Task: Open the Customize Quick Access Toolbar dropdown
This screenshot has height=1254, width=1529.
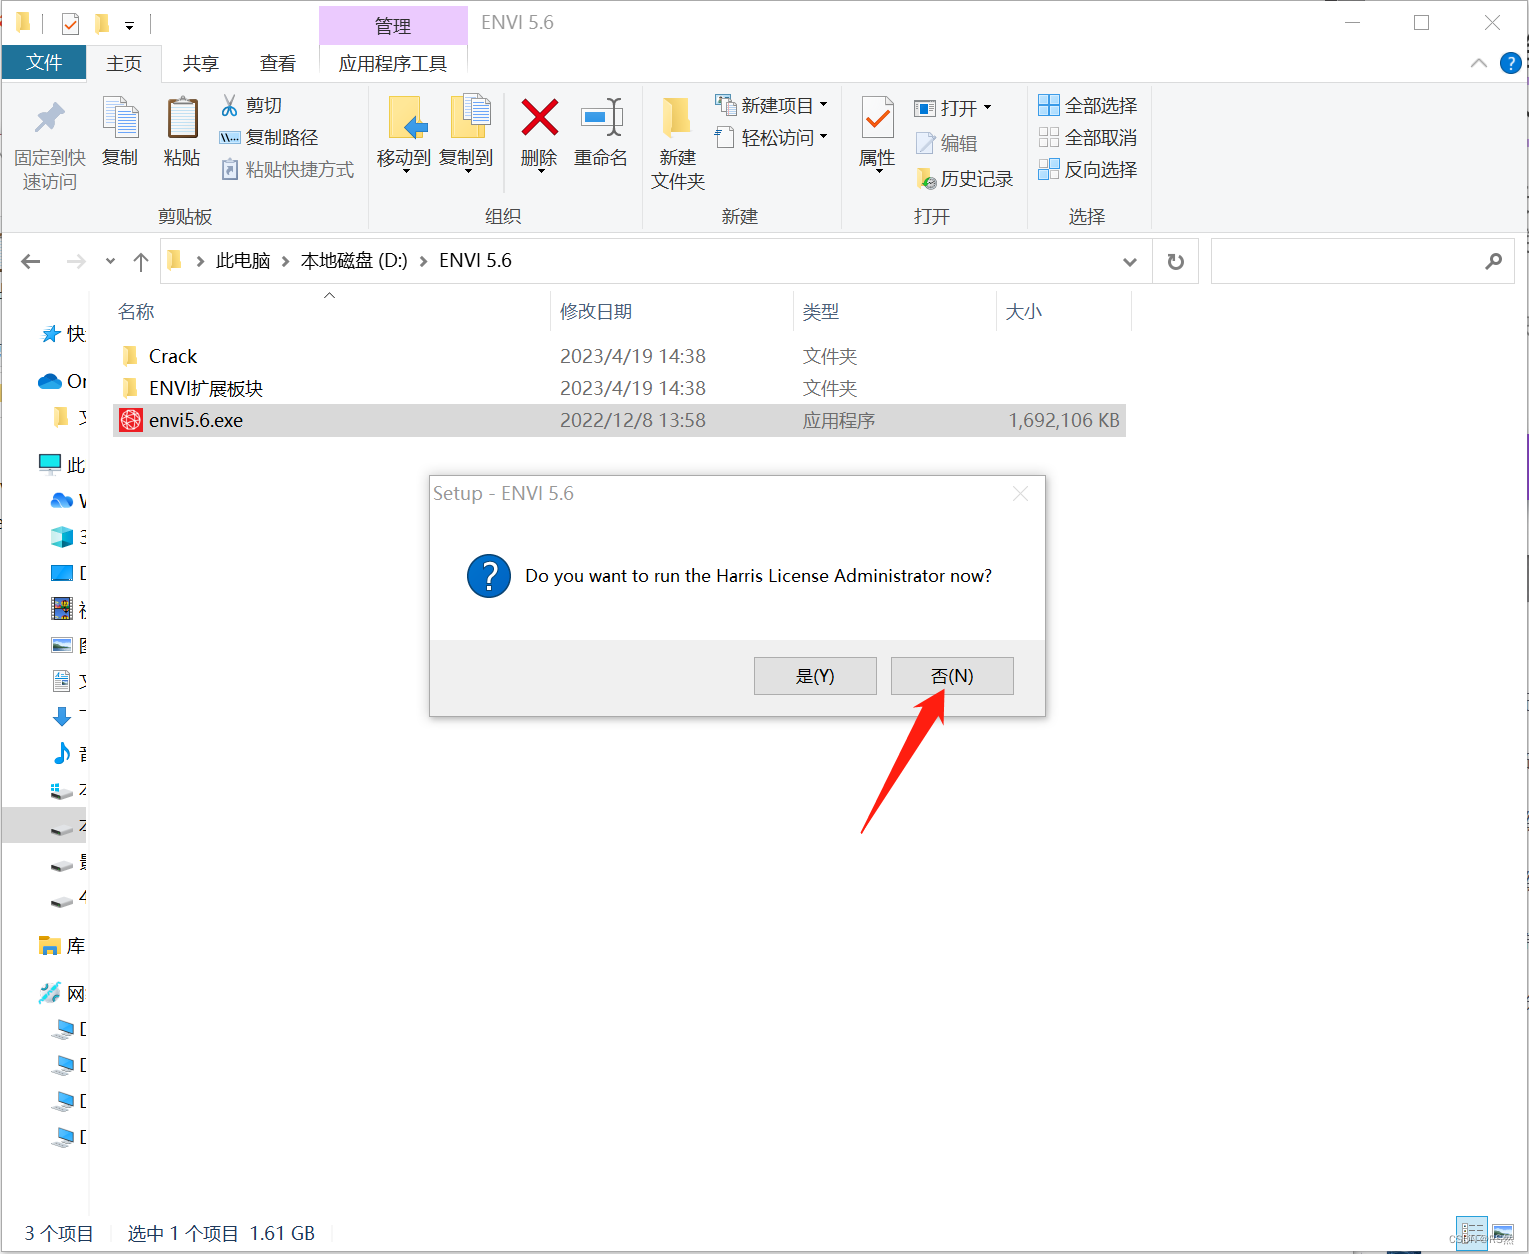Action: point(129,24)
